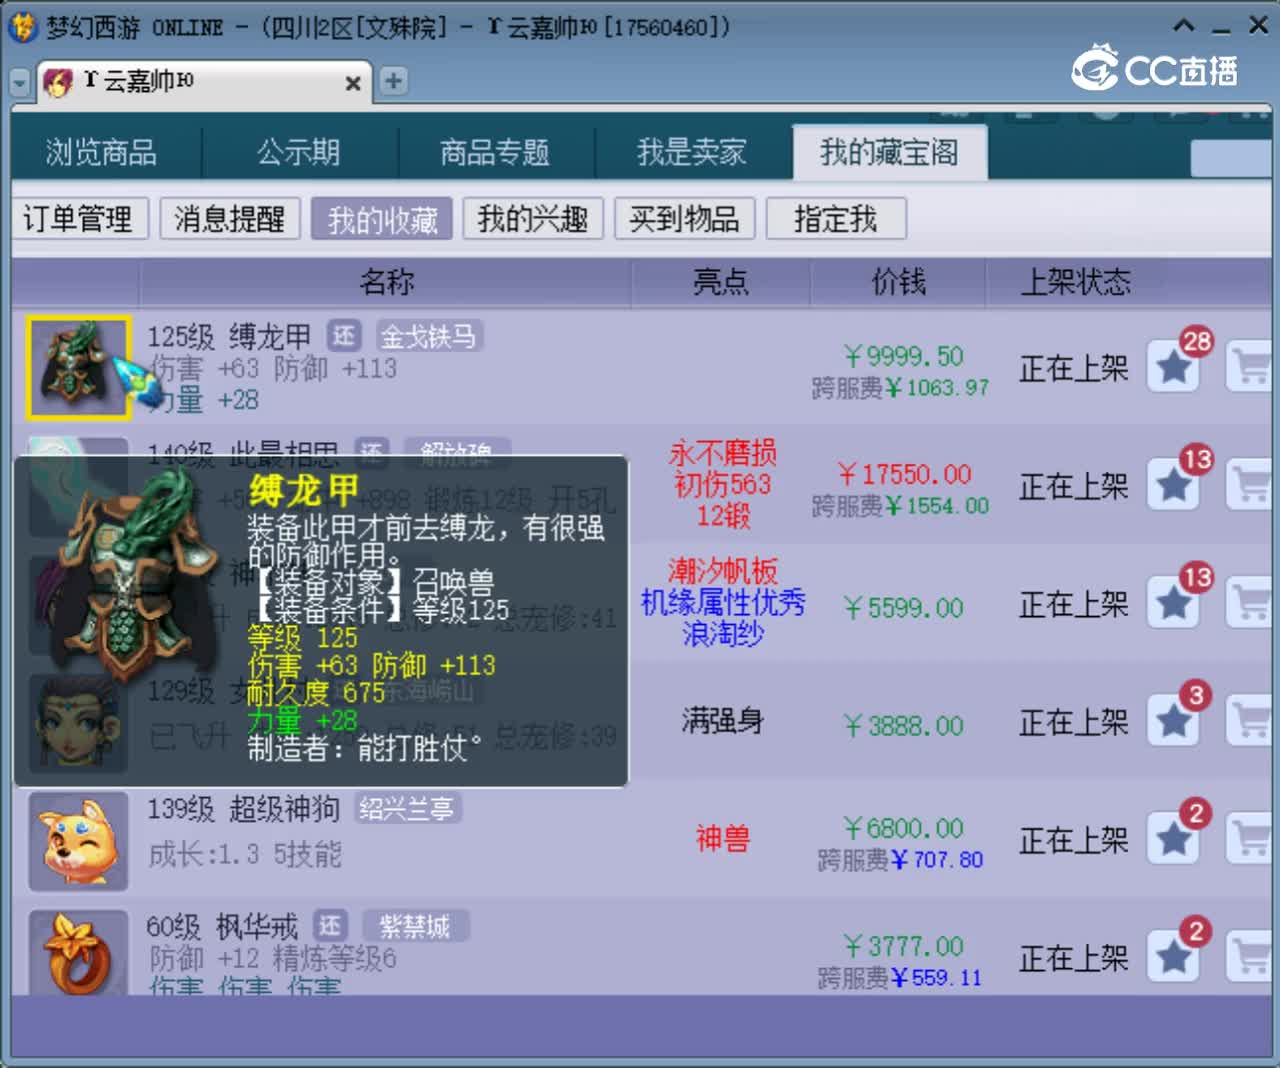Open 订单管理 section
Screen dimensions: 1280x1068
[79, 218]
